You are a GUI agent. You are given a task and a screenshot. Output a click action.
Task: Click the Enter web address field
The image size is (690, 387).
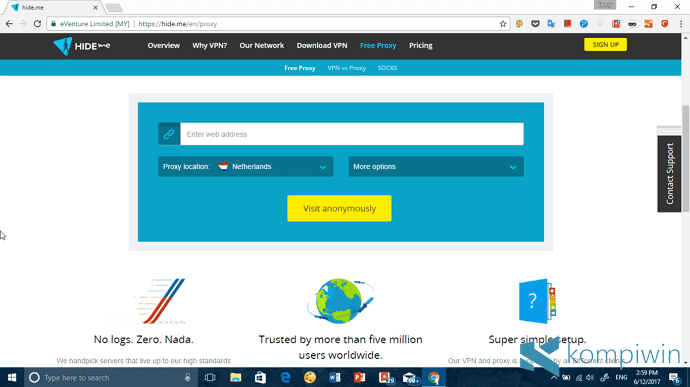coord(352,134)
